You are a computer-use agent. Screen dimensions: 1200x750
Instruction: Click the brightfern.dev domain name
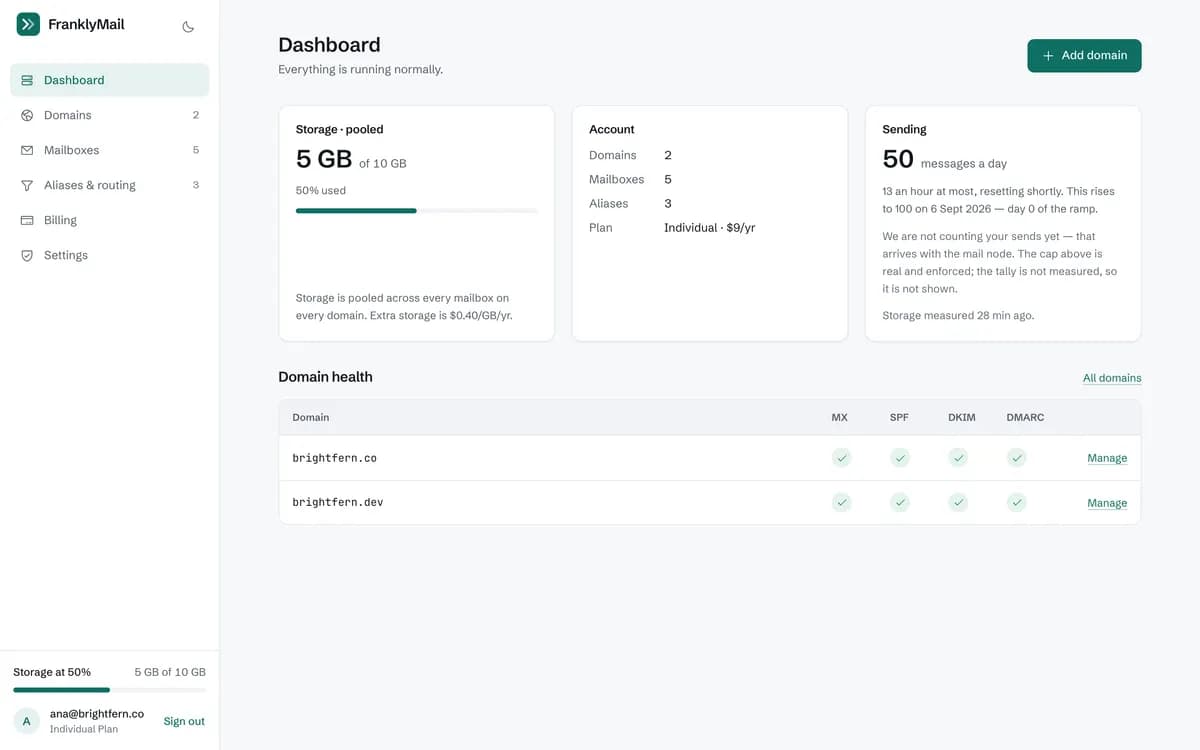pos(338,502)
